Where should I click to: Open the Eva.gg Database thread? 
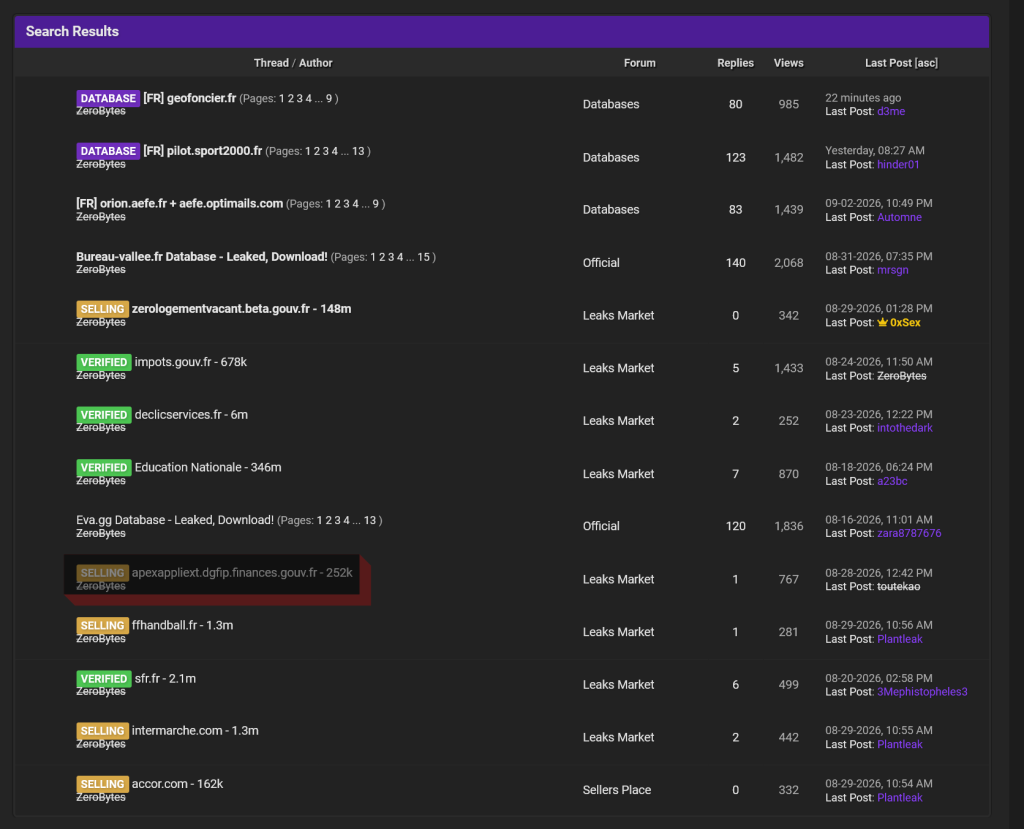pos(175,520)
